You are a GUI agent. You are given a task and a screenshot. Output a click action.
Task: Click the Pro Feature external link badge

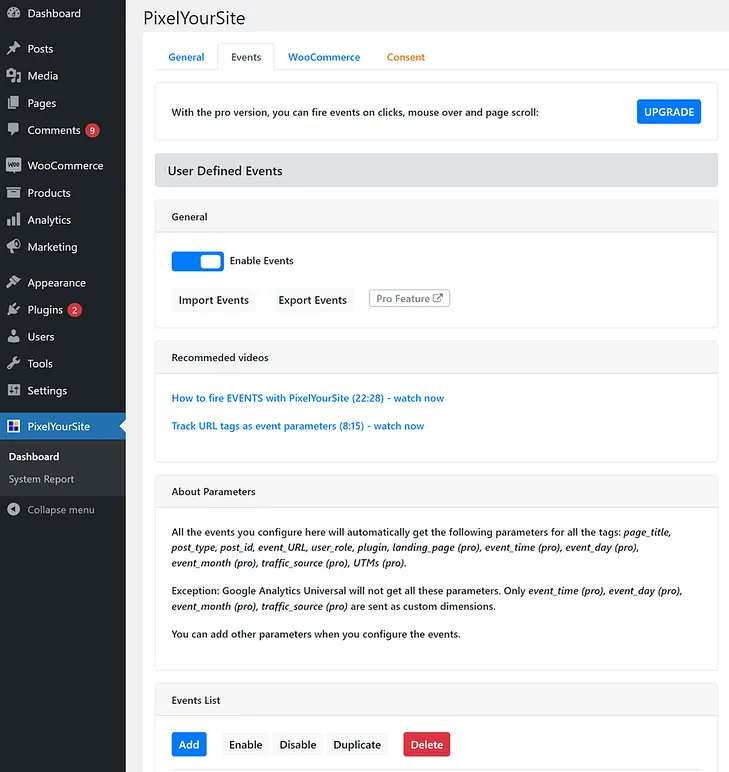pyautogui.click(x=409, y=299)
